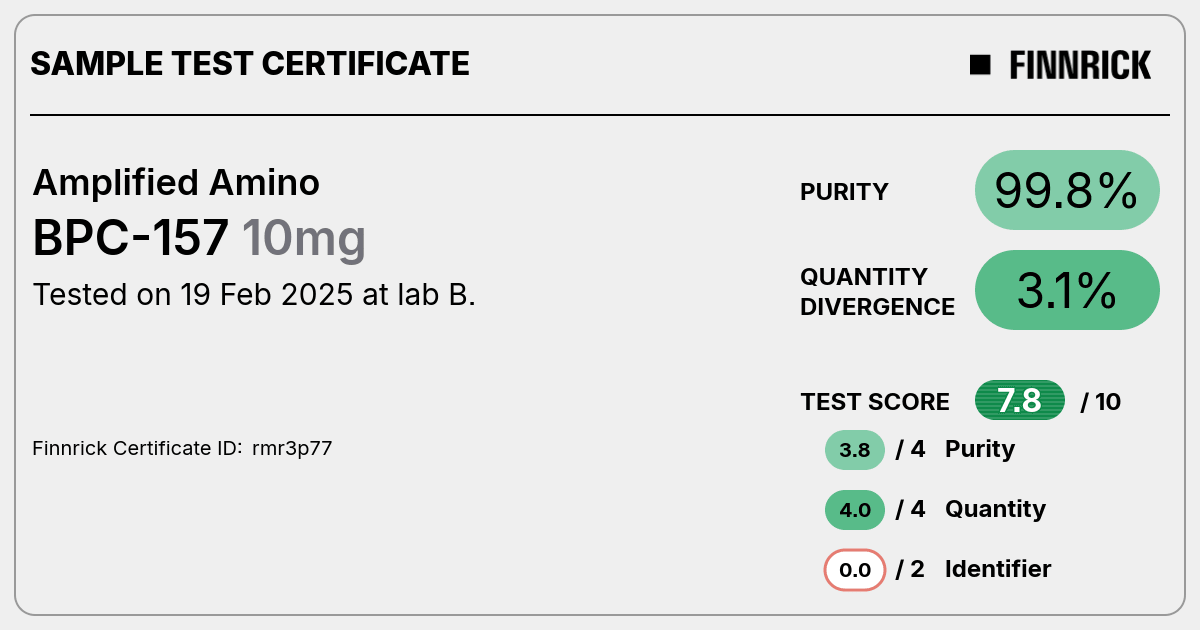Image resolution: width=1200 pixels, height=630 pixels.
Task: Click the 10mg dosage label
Action: point(304,240)
